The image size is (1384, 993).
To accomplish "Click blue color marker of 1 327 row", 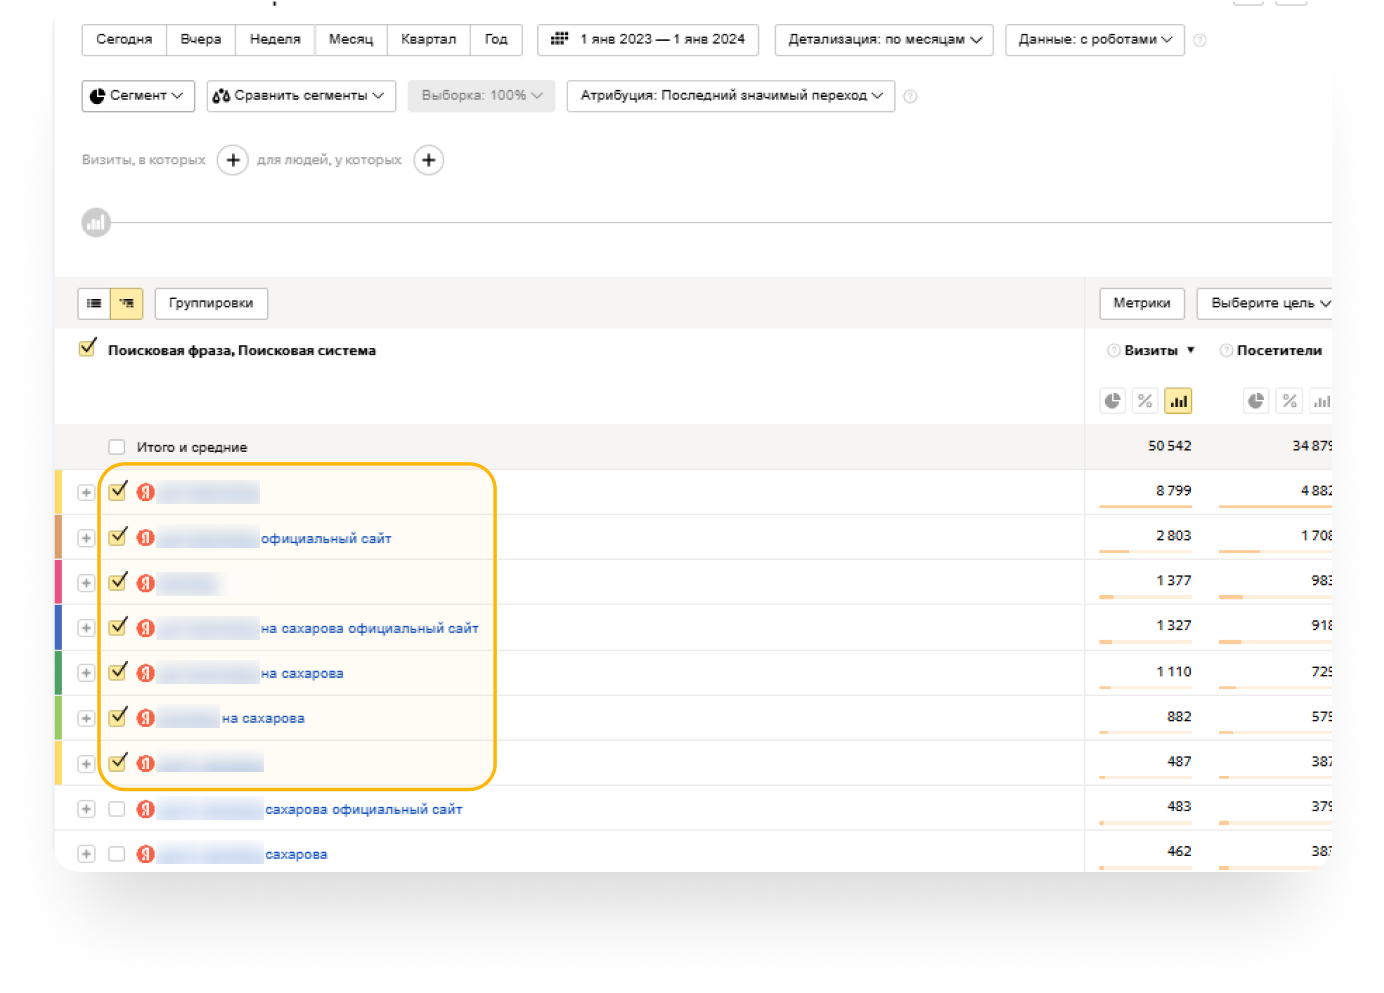I will point(58,627).
